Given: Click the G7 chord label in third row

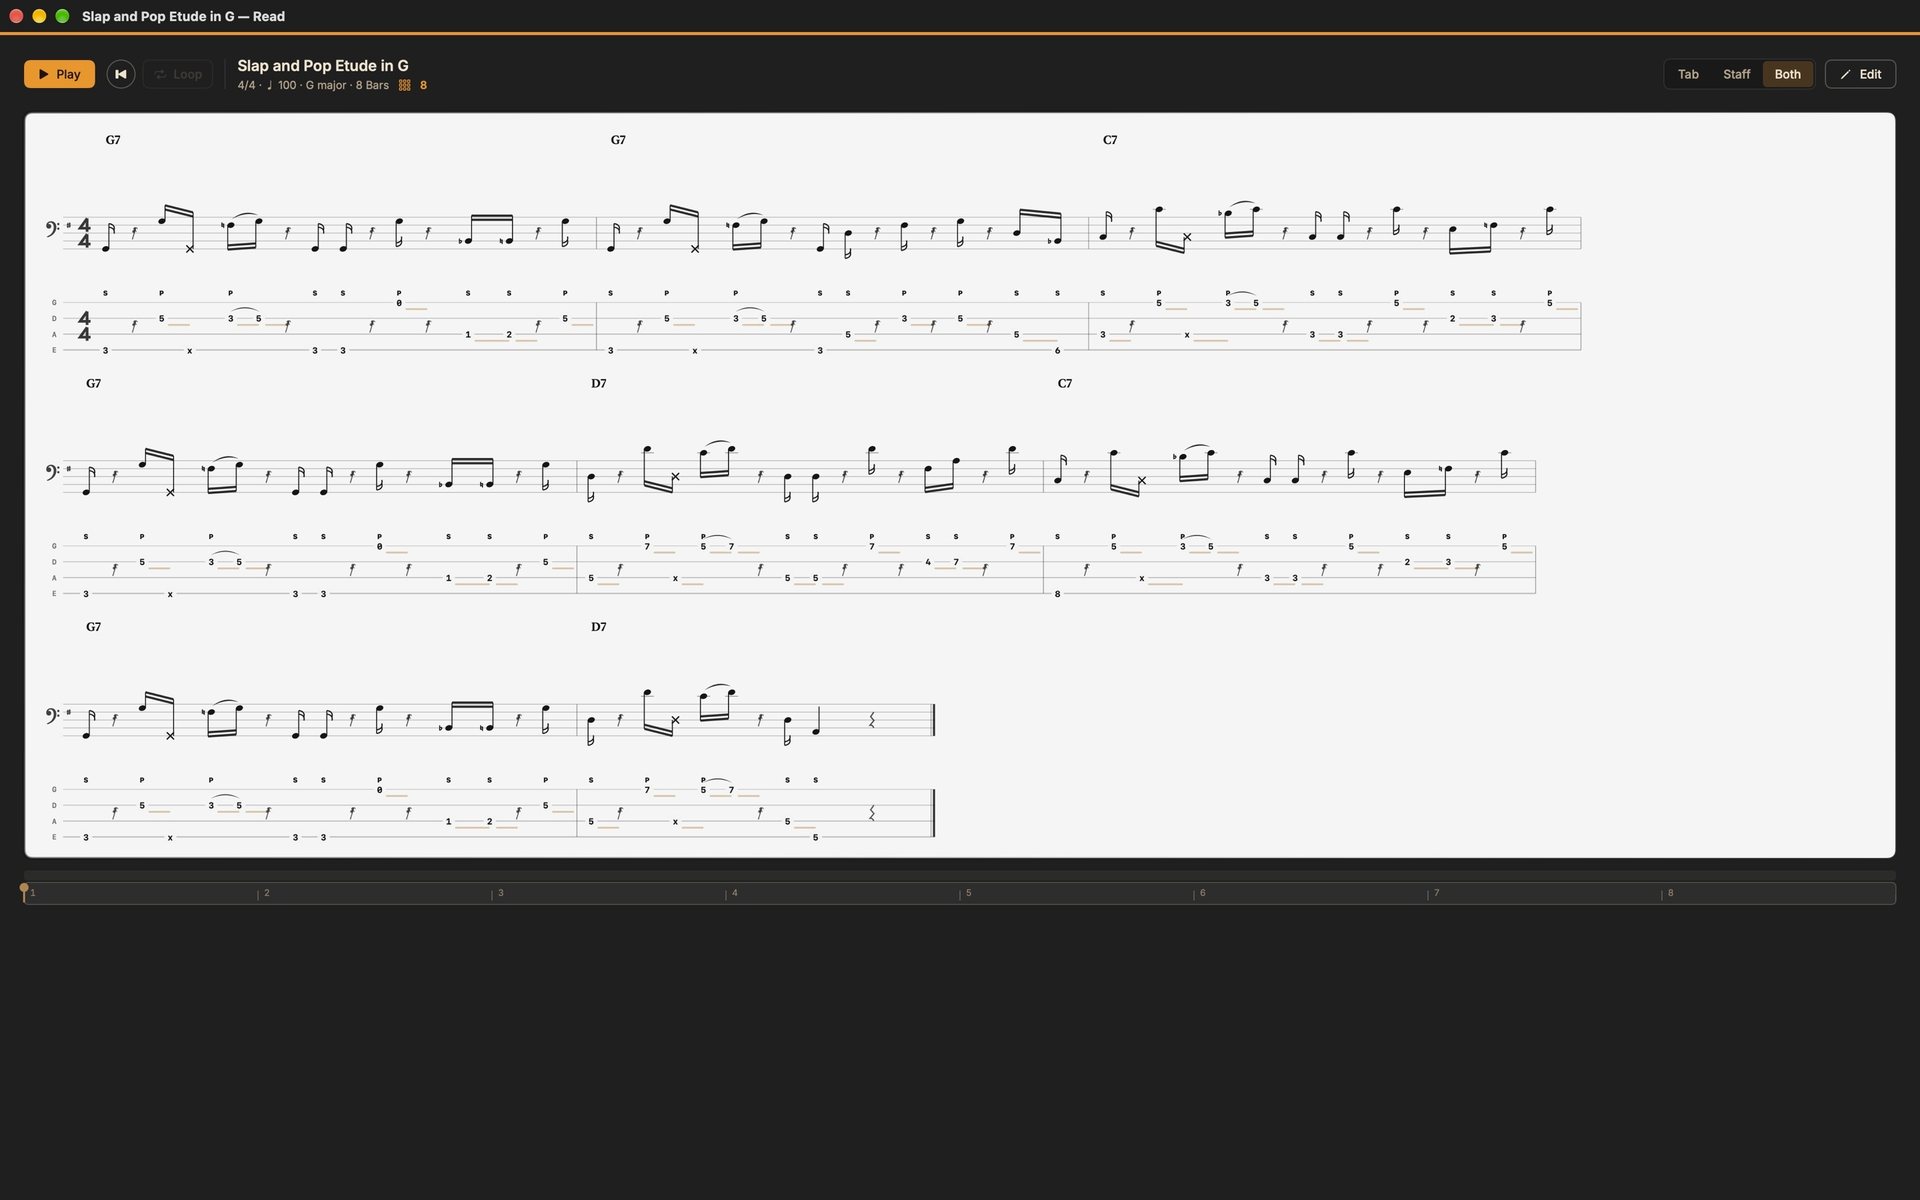Looking at the screenshot, I should pyautogui.click(x=93, y=627).
